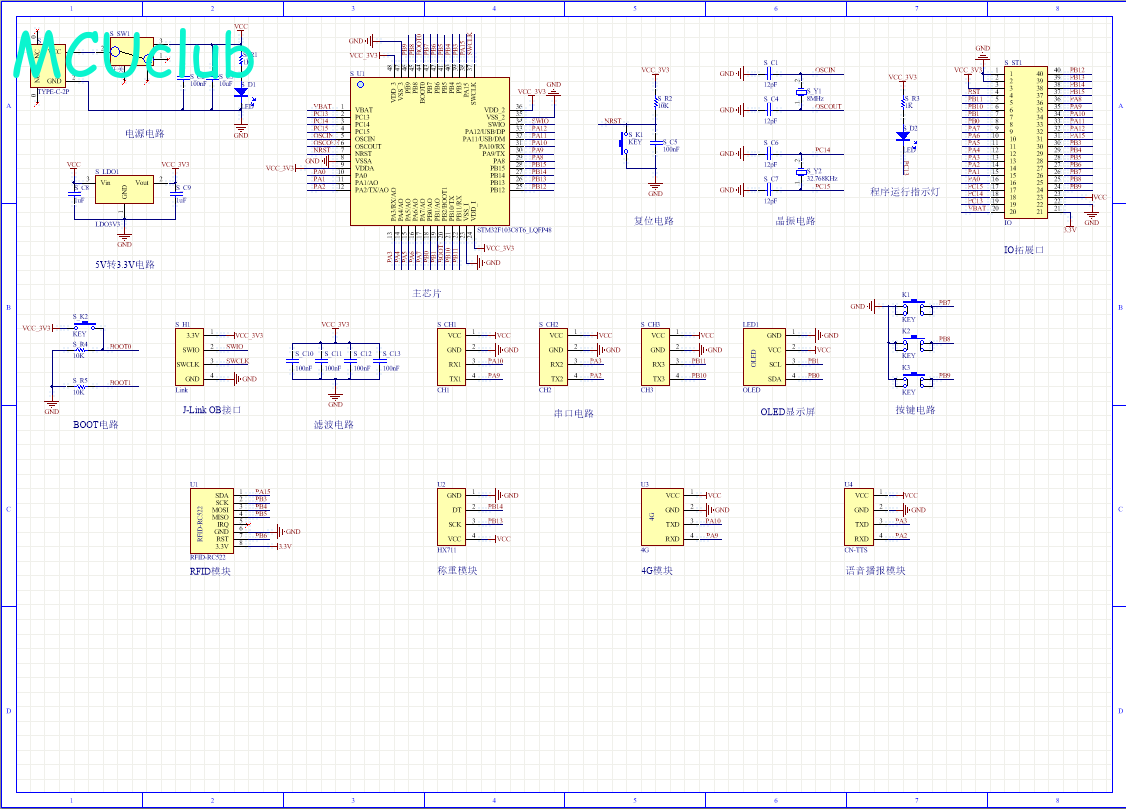Click the 'LDO3V3' part label
1126x809 pixels.
[108, 224]
